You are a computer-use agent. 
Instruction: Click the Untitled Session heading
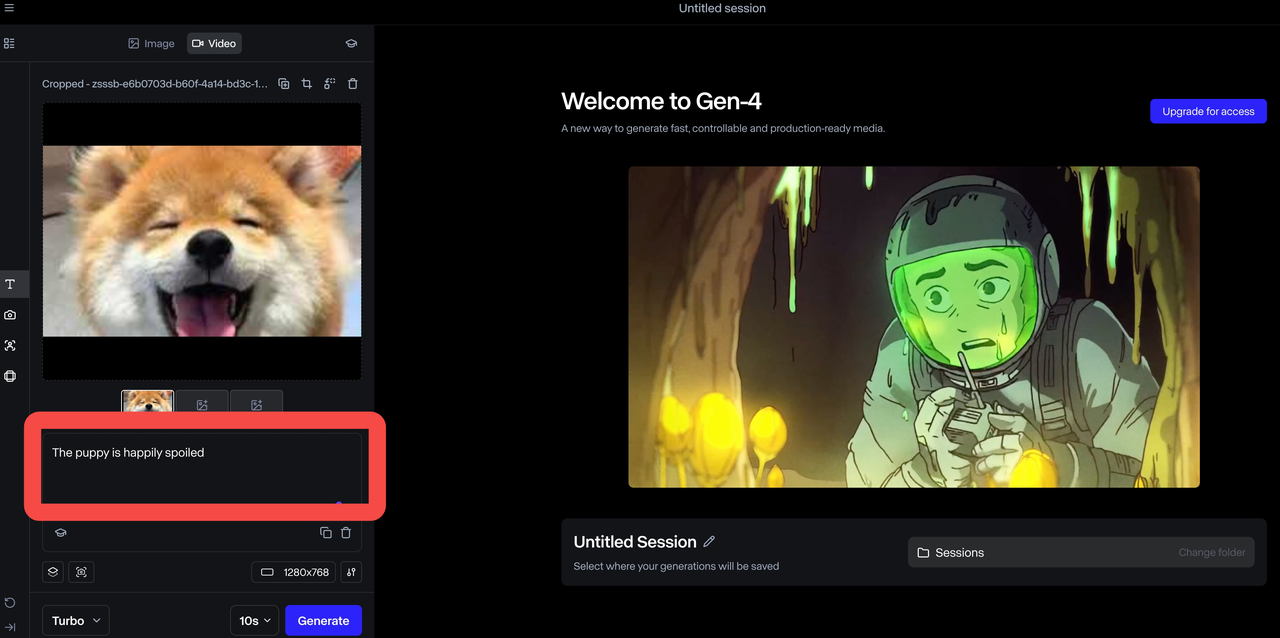point(635,541)
